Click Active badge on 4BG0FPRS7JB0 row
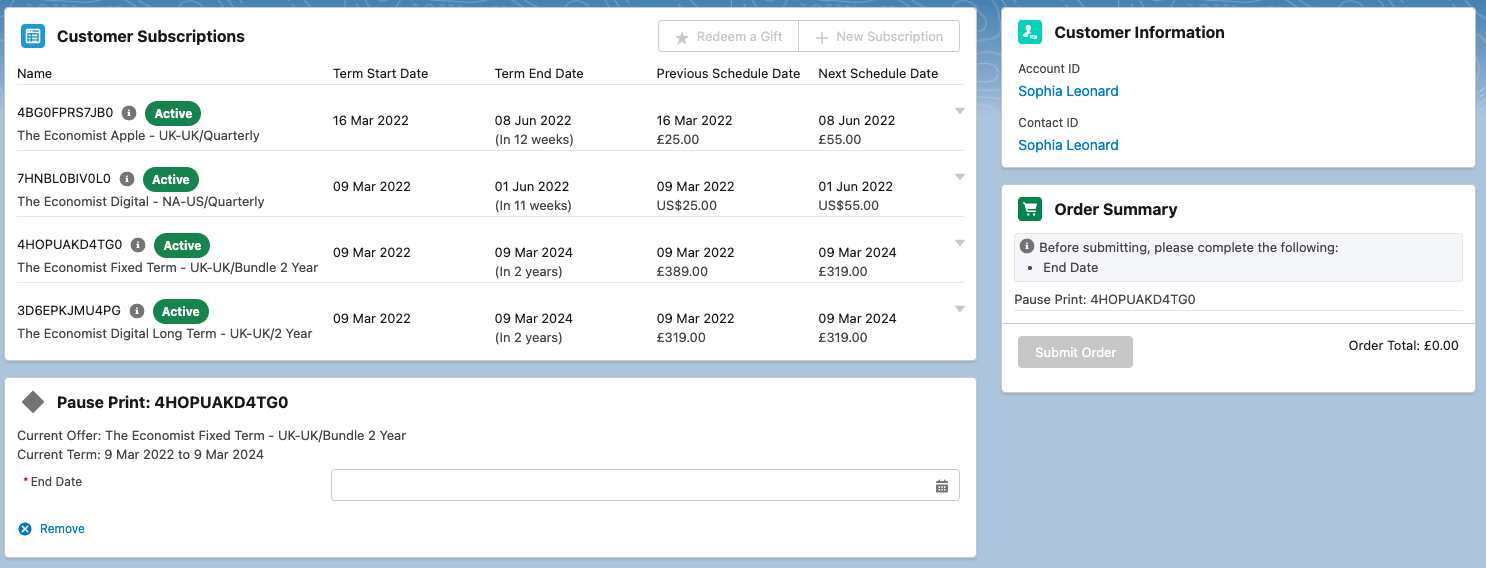Viewport: 1486px width, 568px height. 173,113
